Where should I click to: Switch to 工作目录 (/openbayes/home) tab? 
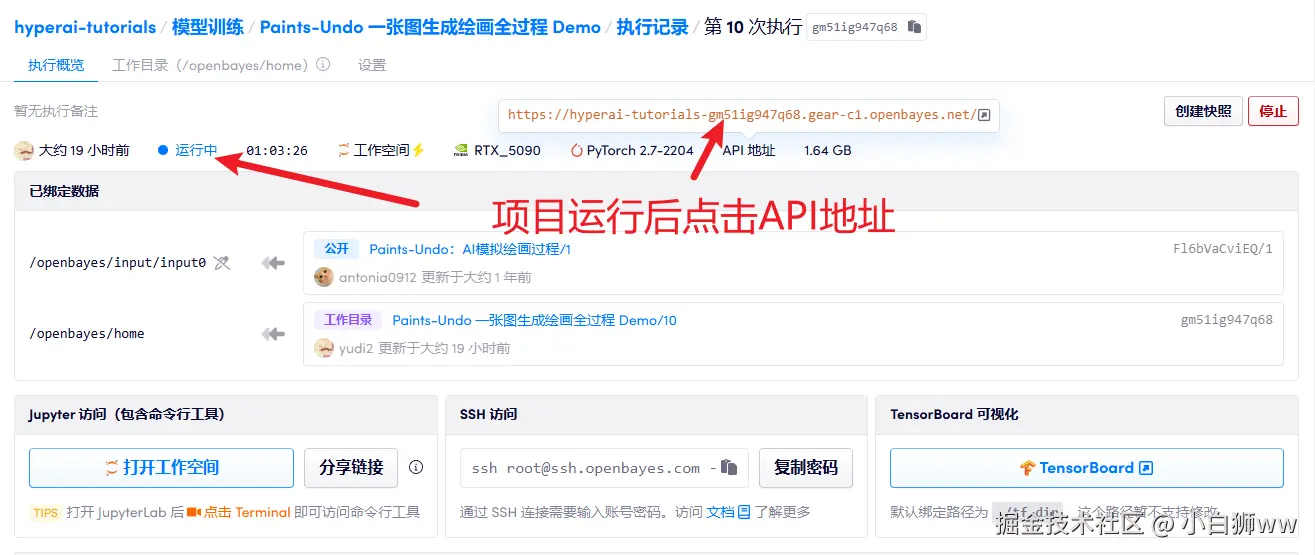tap(209, 65)
